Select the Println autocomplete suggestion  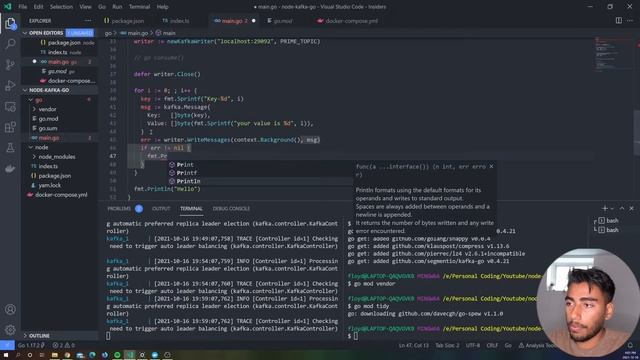[x=260, y=181]
